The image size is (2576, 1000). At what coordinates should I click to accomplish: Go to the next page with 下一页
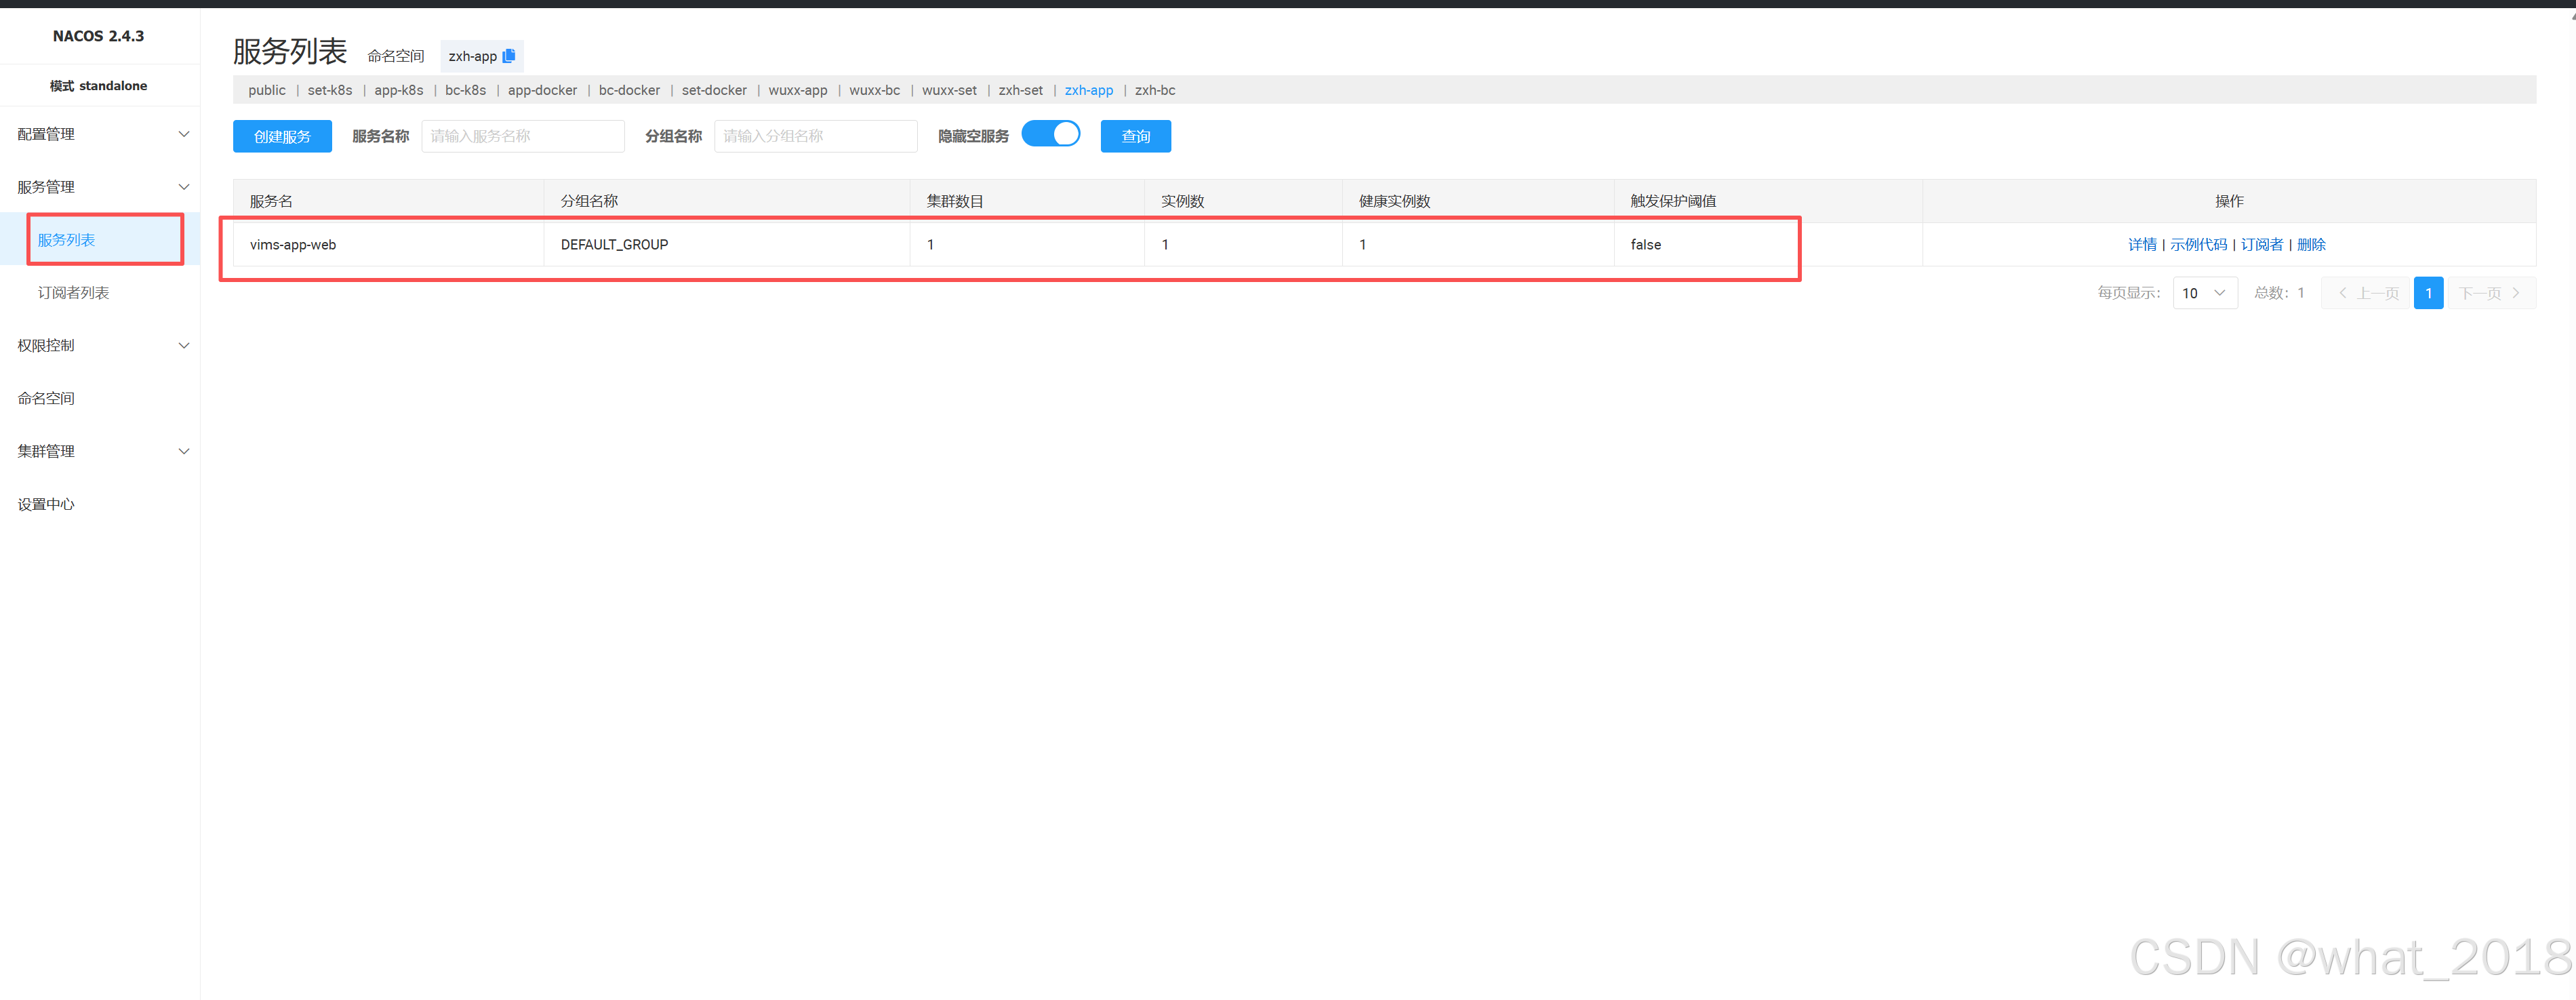coord(2489,293)
